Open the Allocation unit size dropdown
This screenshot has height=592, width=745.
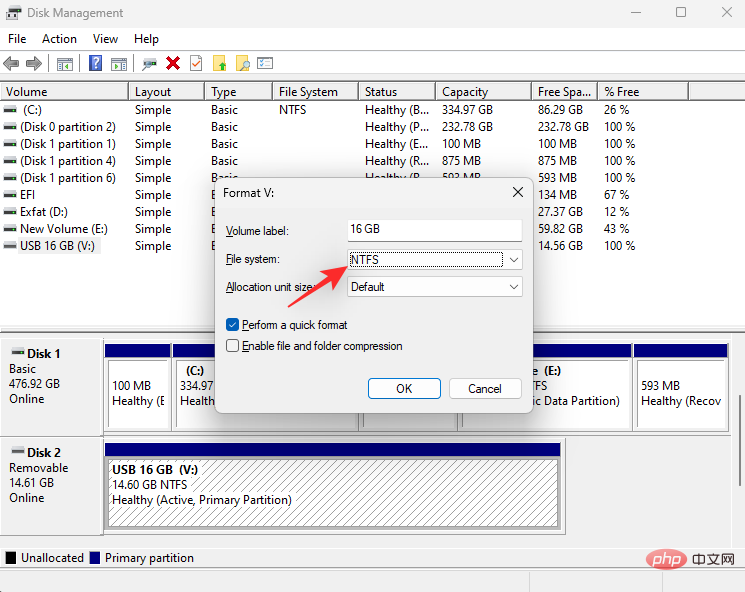pos(435,287)
